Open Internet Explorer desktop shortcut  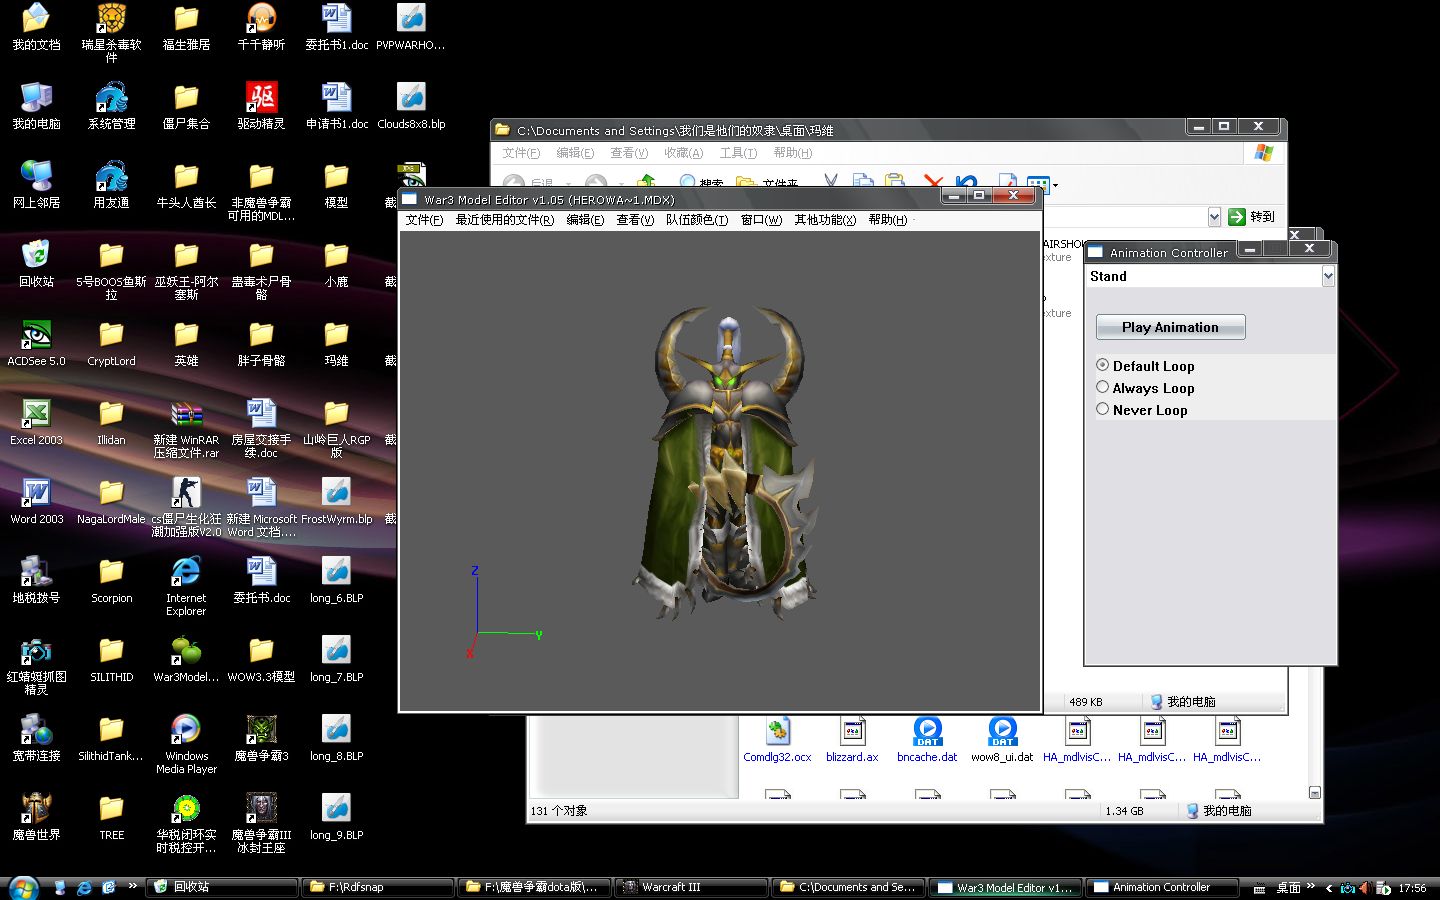[x=186, y=585]
